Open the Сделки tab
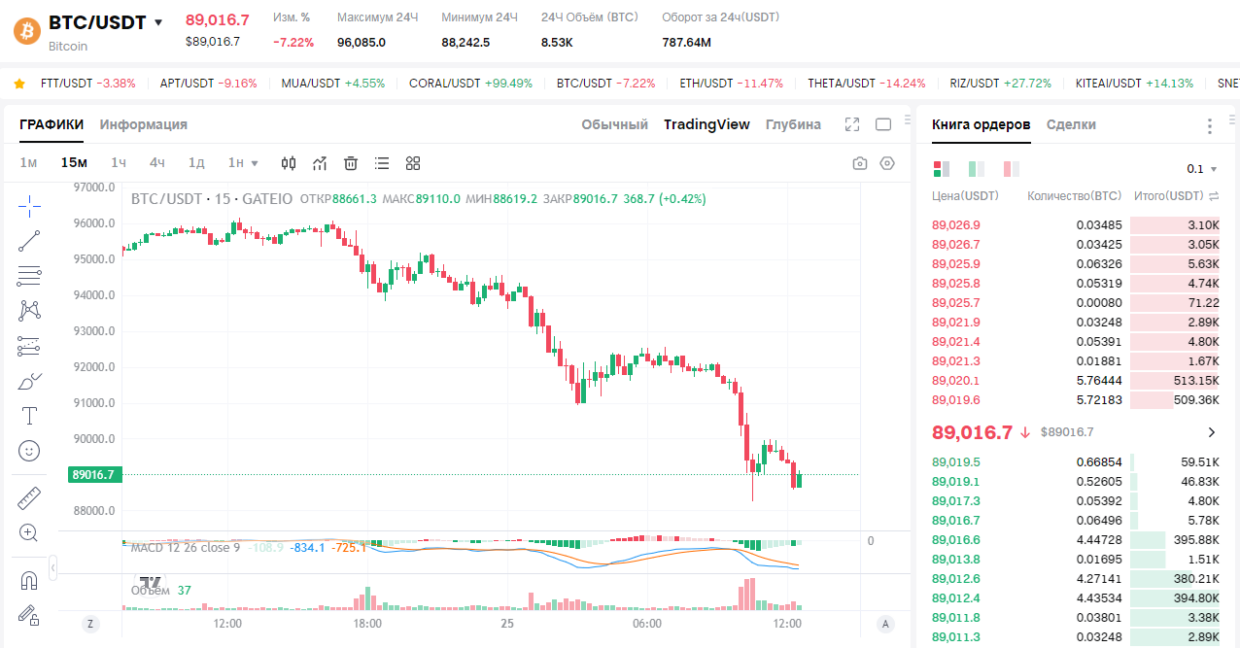 coord(1071,124)
